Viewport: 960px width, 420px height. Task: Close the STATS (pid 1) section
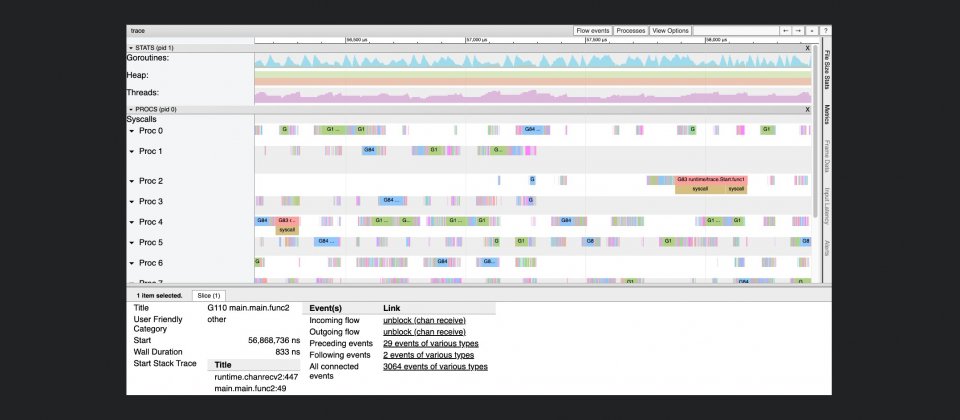click(807, 48)
